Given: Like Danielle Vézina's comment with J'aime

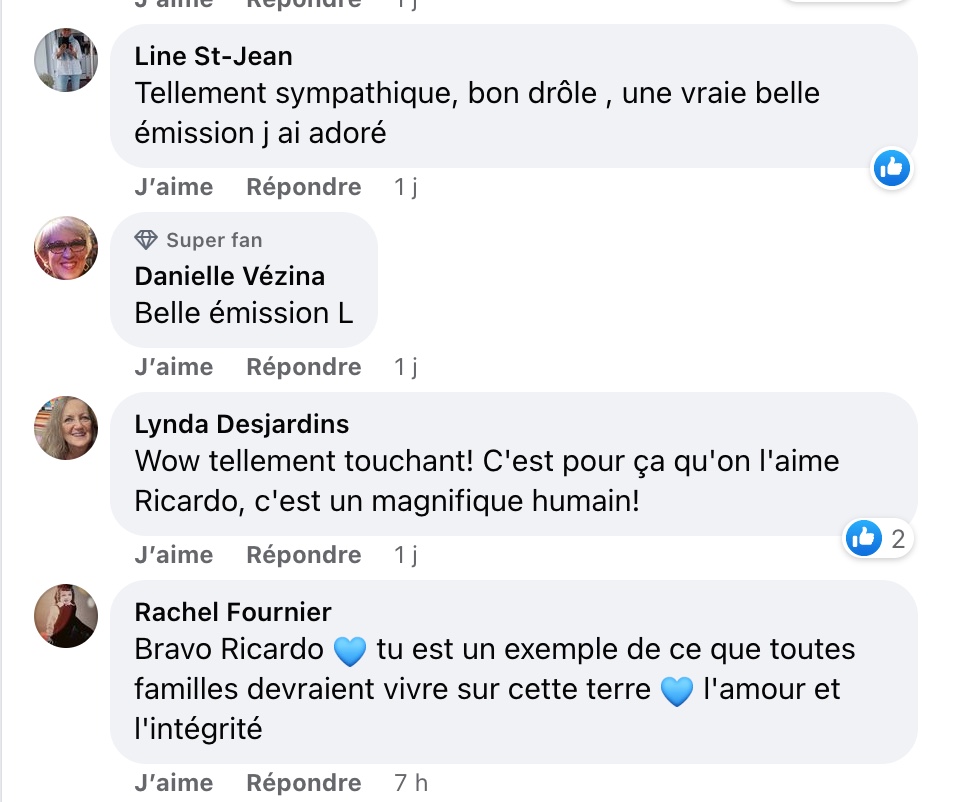Looking at the screenshot, I should click(x=174, y=367).
